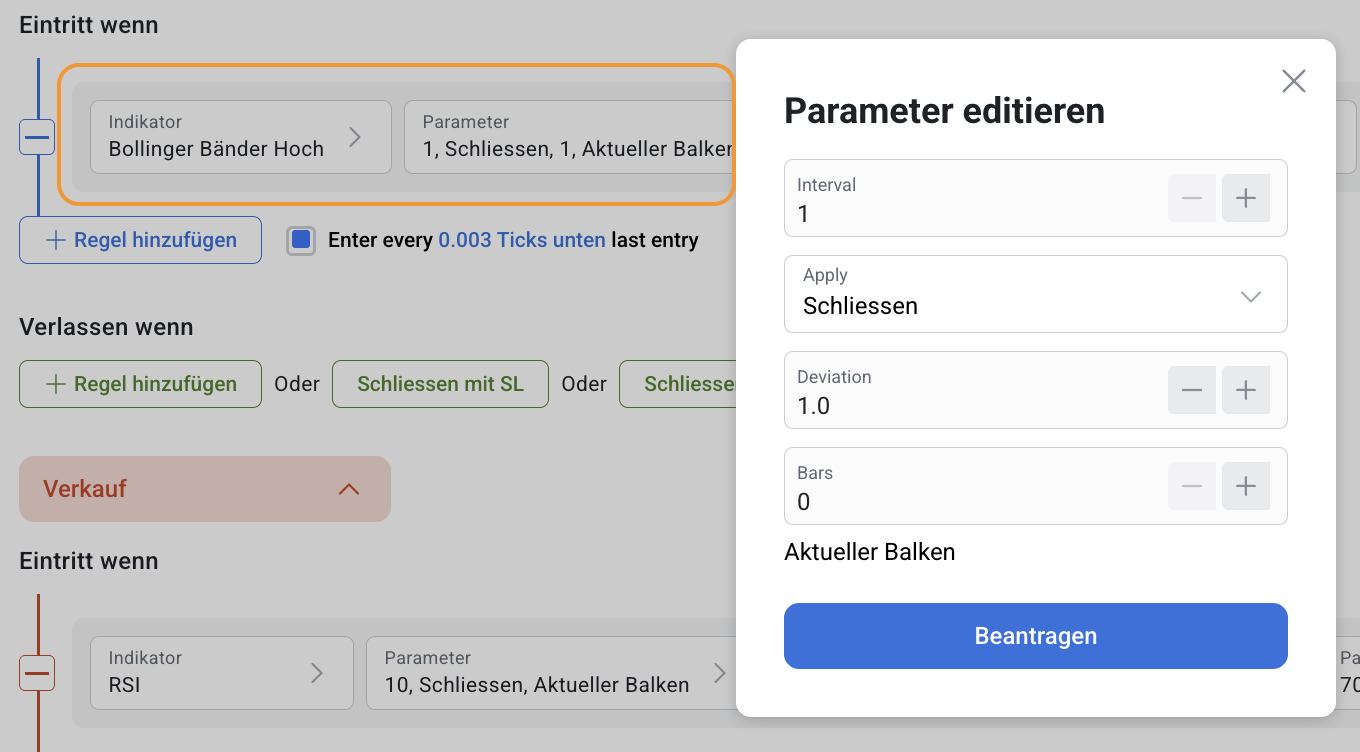The height and width of the screenshot is (752, 1360).
Task: Open the Apply Schliessen dropdown
Action: tap(1036, 294)
